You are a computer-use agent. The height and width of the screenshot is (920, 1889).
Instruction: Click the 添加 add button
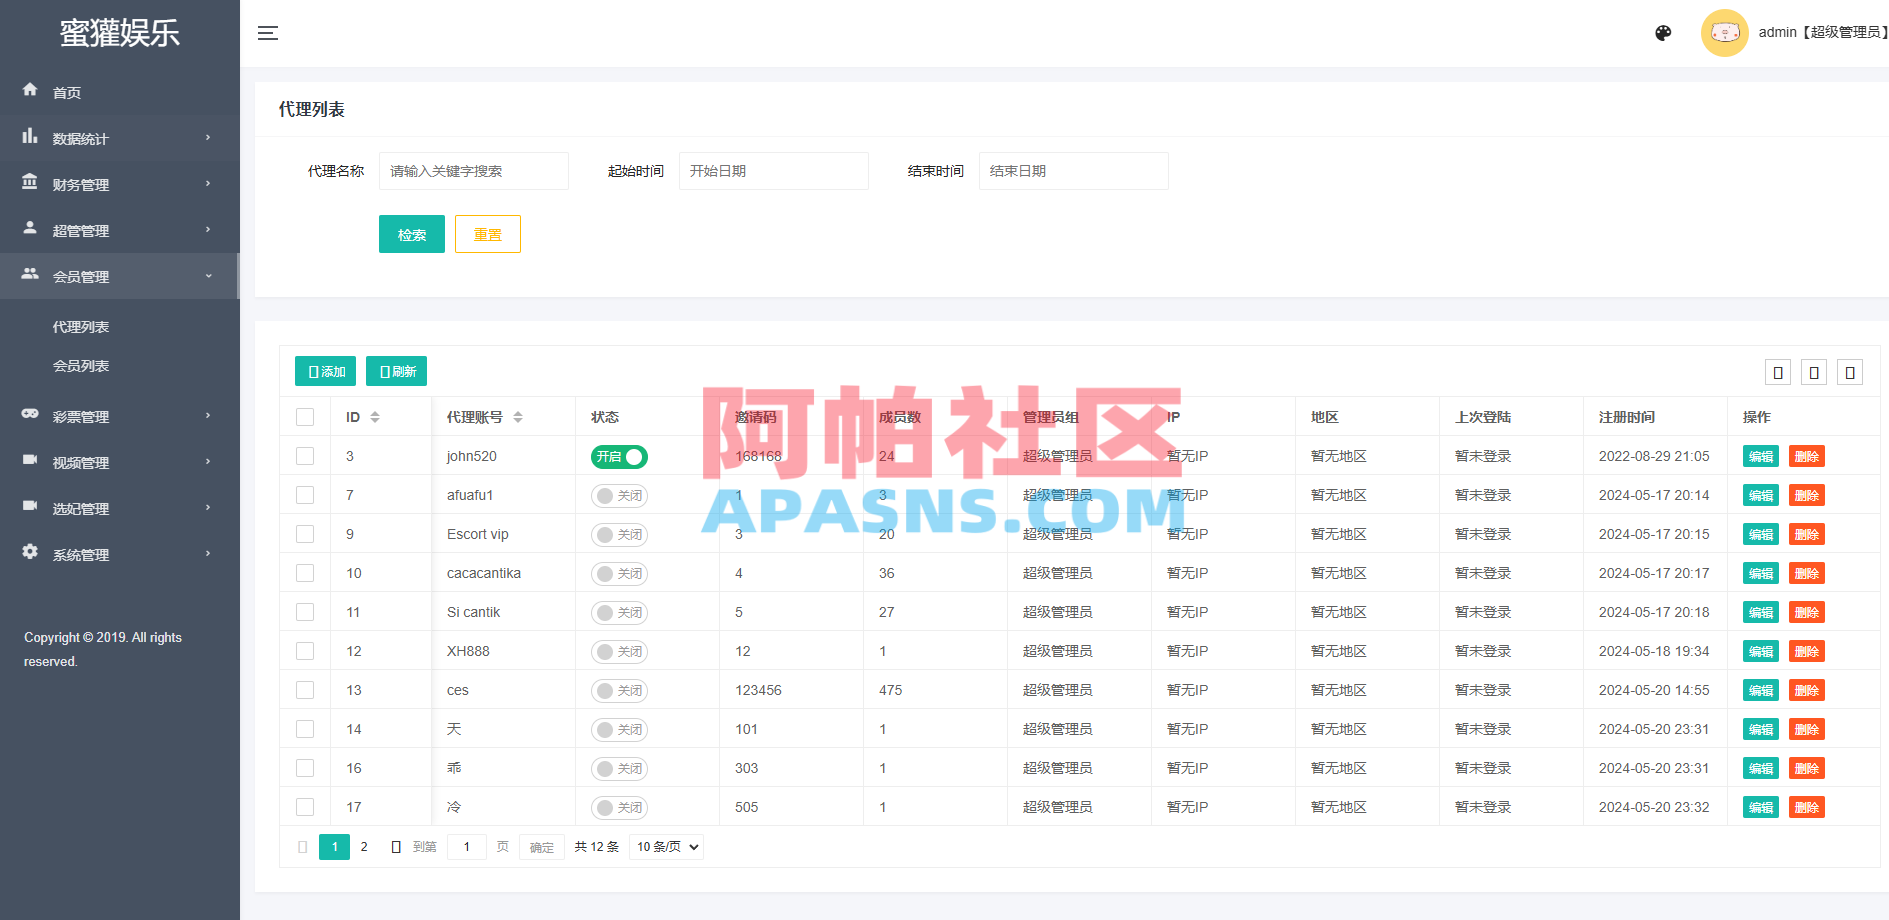tap(324, 371)
